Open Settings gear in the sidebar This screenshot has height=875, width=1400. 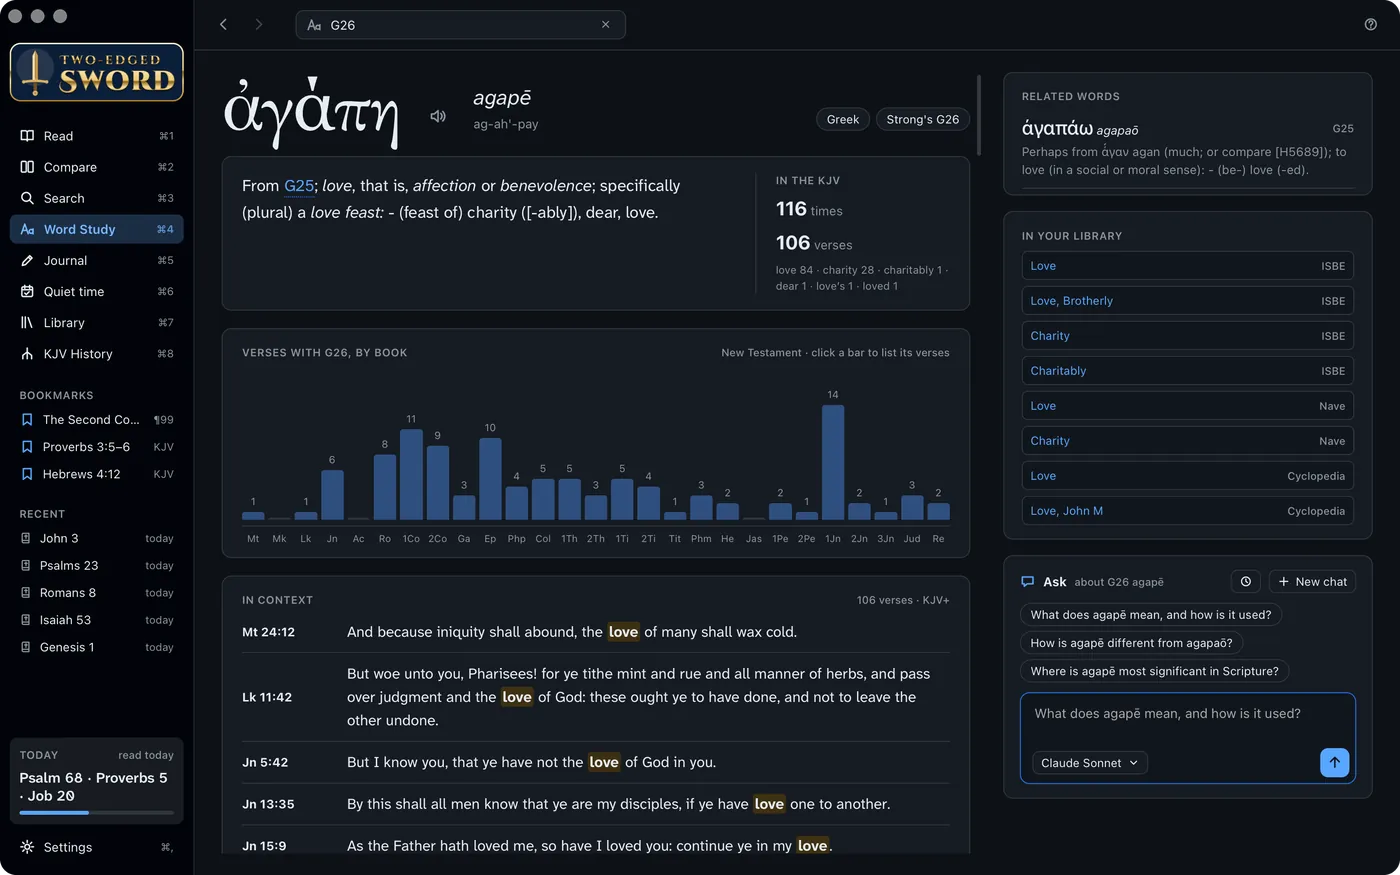pyautogui.click(x=97, y=847)
